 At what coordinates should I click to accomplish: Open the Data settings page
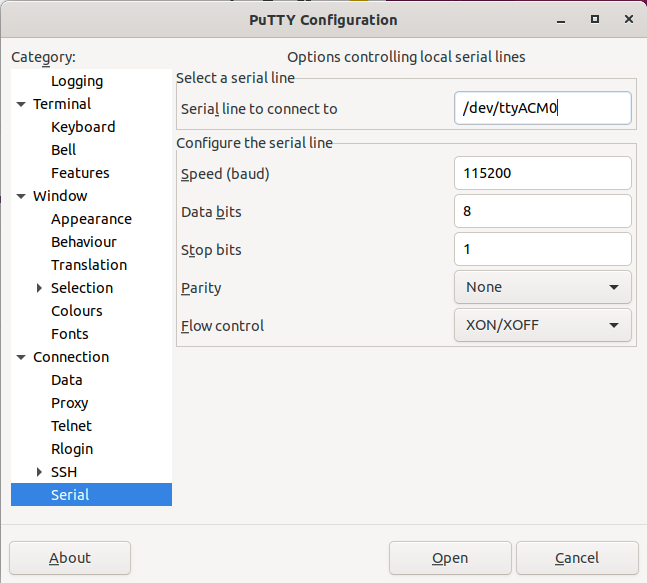66,380
